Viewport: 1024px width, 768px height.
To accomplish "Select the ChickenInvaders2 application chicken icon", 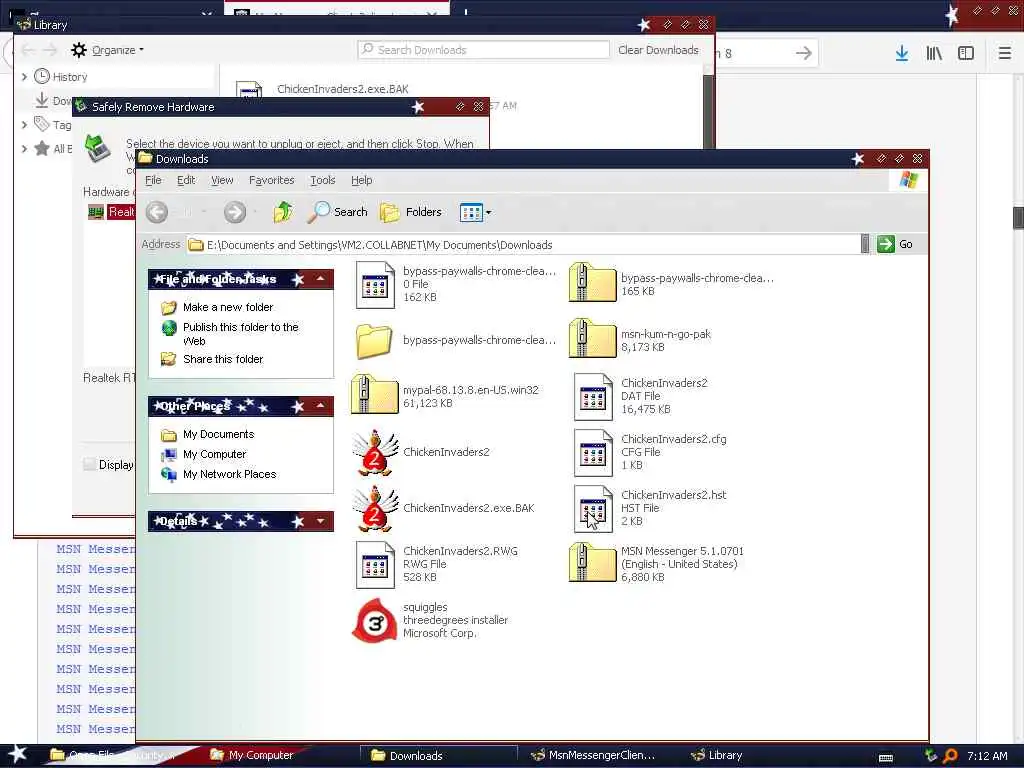I will [375, 452].
